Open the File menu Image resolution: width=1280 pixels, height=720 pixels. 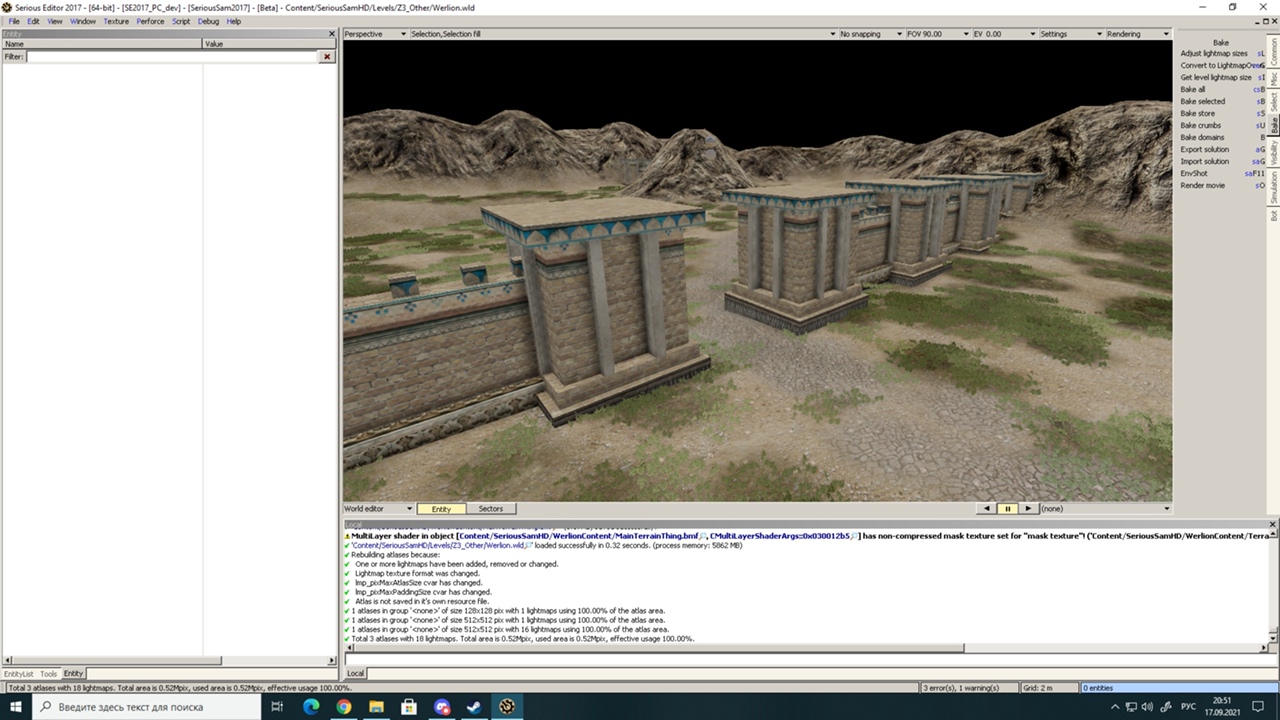point(14,21)
